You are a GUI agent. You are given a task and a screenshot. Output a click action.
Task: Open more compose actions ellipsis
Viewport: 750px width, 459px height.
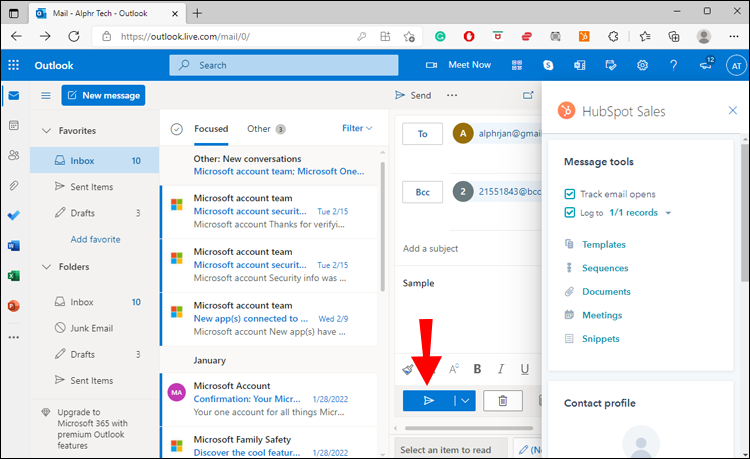[x=452, y=95]
